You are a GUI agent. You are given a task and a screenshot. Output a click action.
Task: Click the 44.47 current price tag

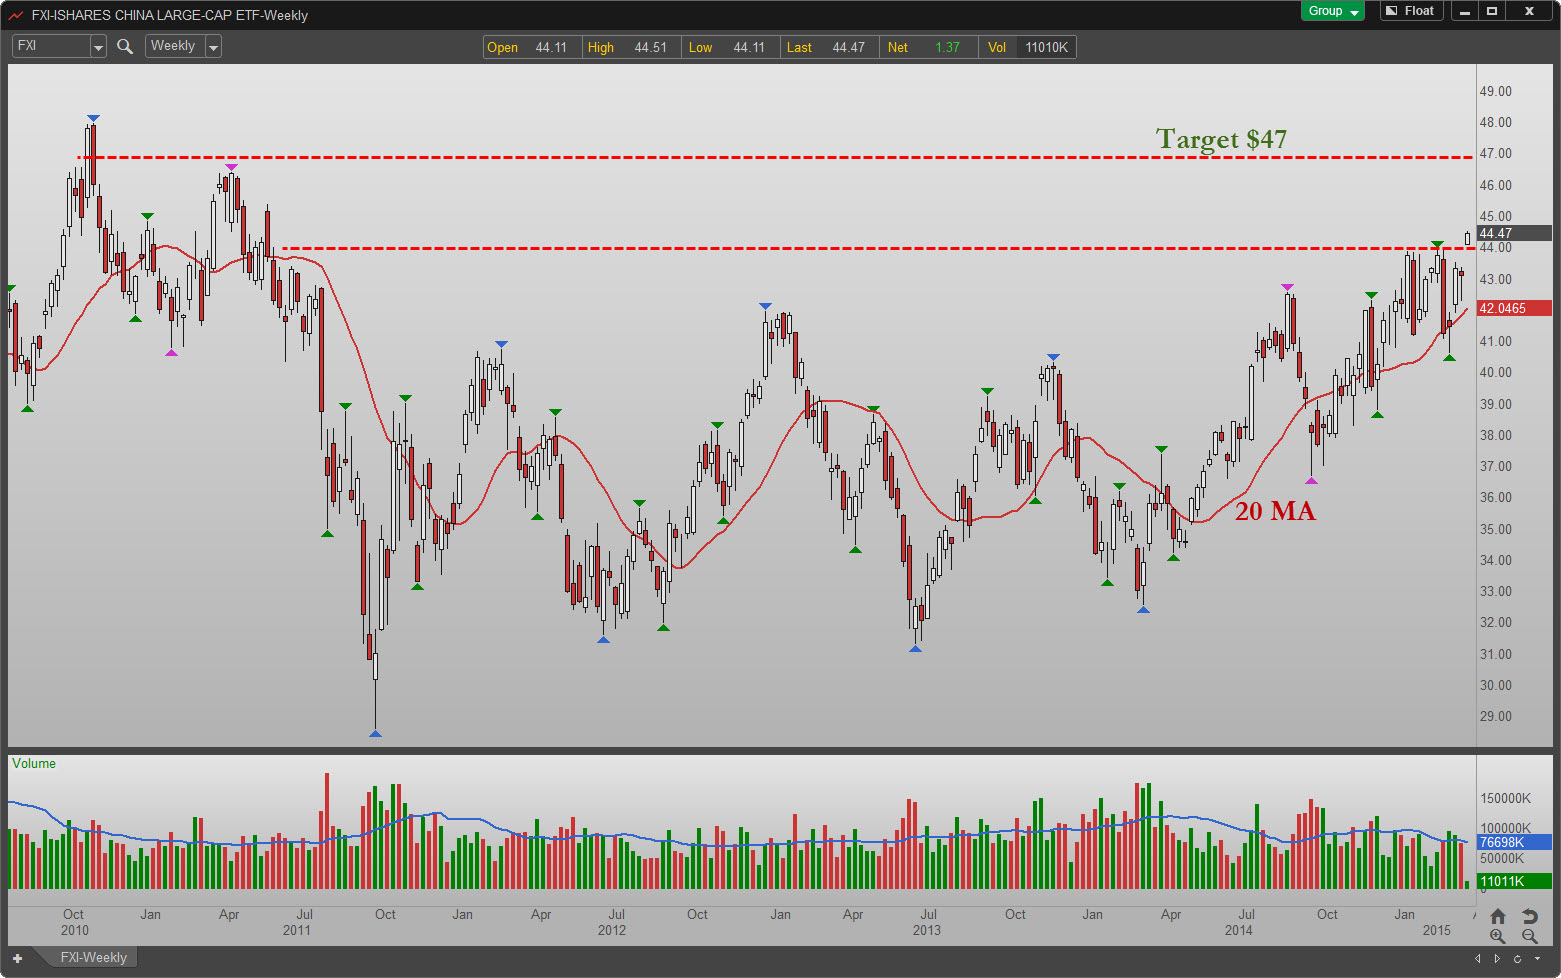(x=1514, y=233)
